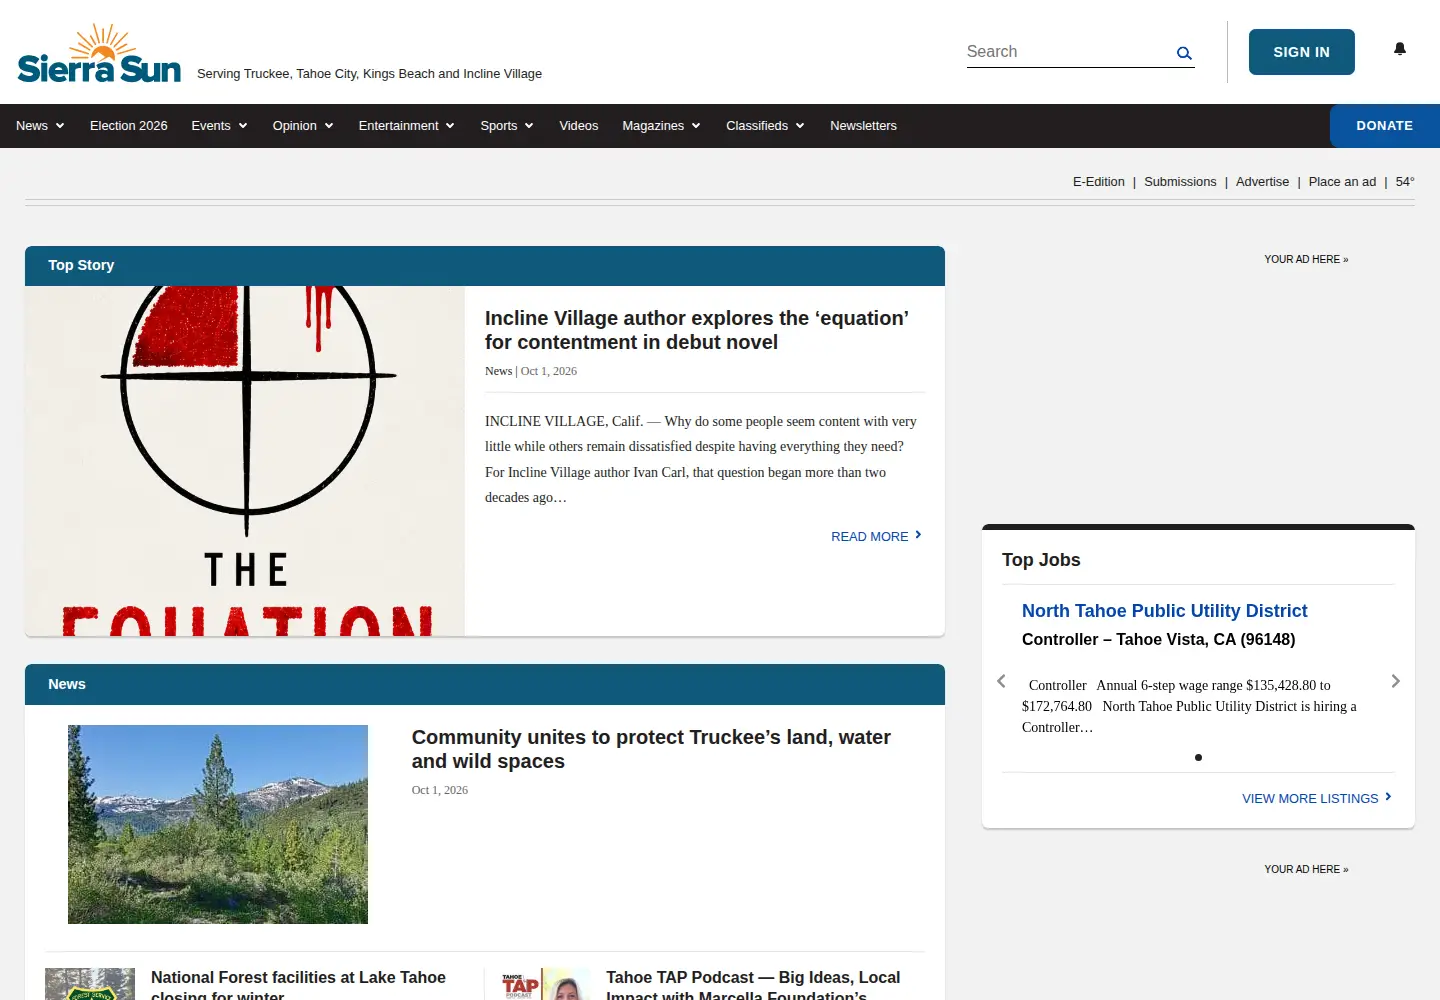Focus the Search input field
Screen dimensions: 1440x1000
(1068, 52)
